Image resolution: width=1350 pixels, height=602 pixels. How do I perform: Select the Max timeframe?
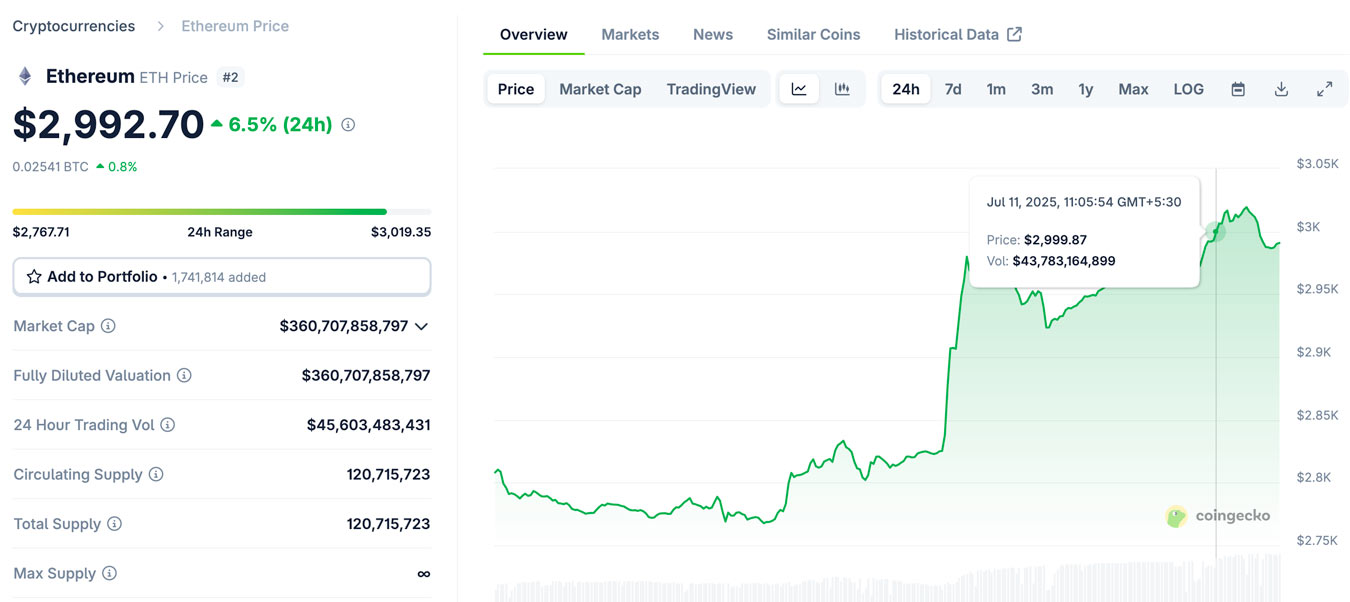click(1133, 88)
